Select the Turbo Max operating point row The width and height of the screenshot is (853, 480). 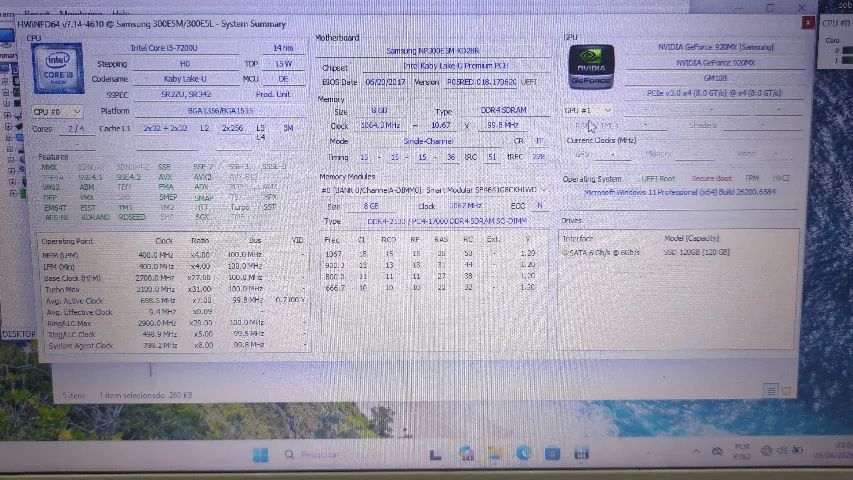pyautogui.click(x=174, y=289)
